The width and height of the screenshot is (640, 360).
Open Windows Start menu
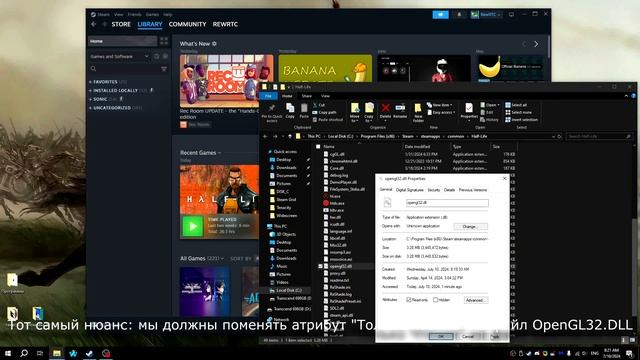(8, 353)
